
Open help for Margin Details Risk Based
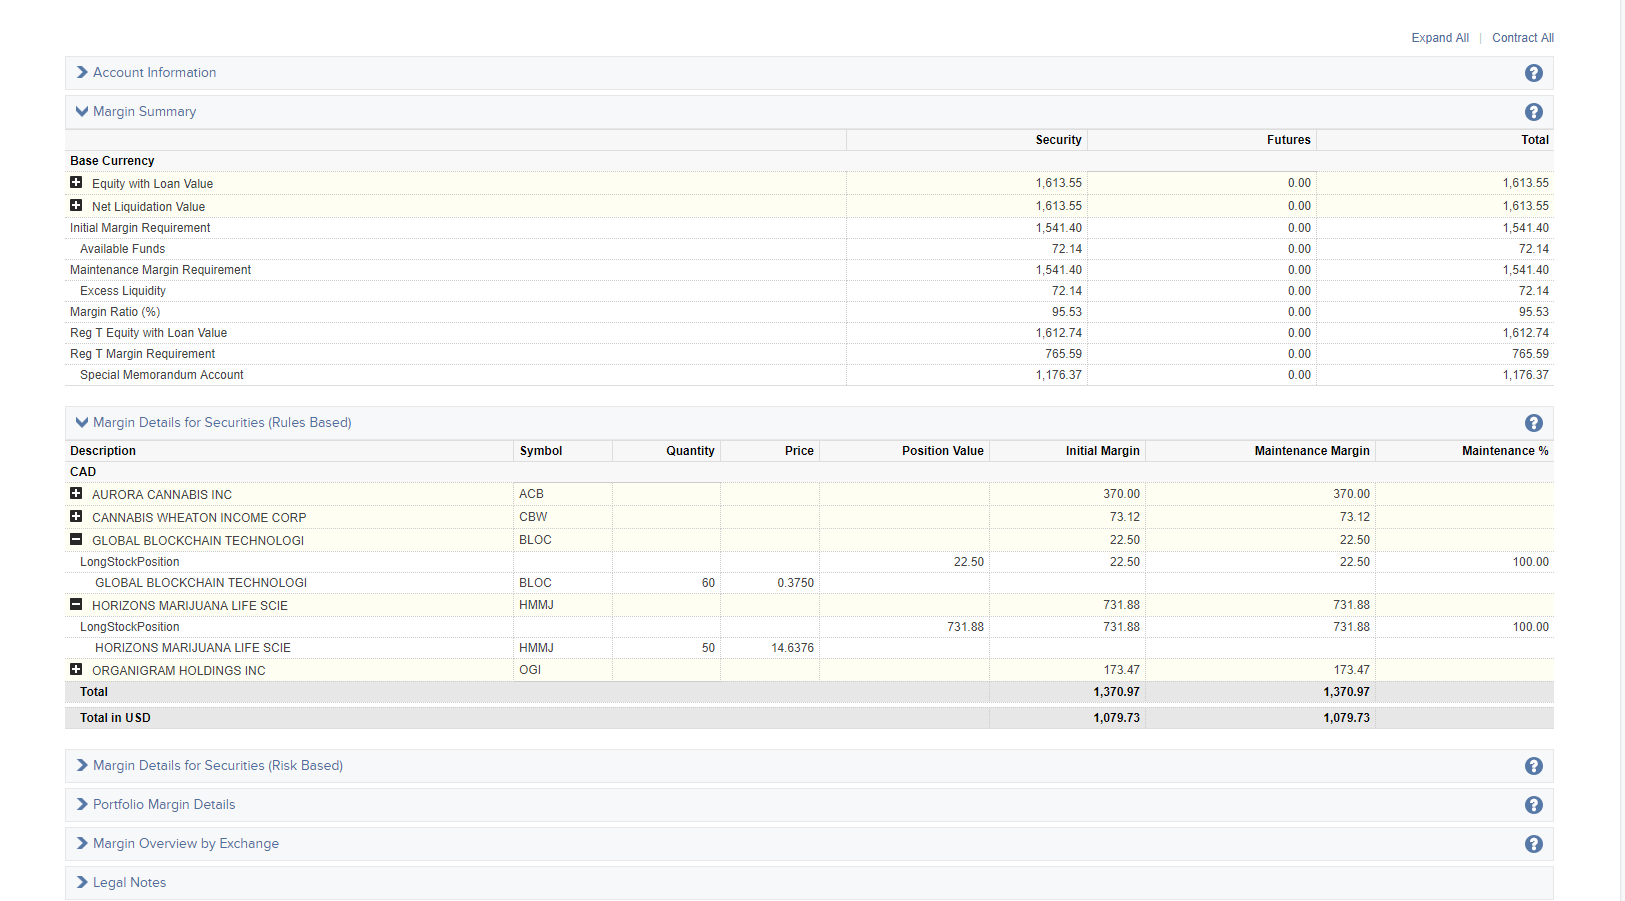pos(1533,766)
